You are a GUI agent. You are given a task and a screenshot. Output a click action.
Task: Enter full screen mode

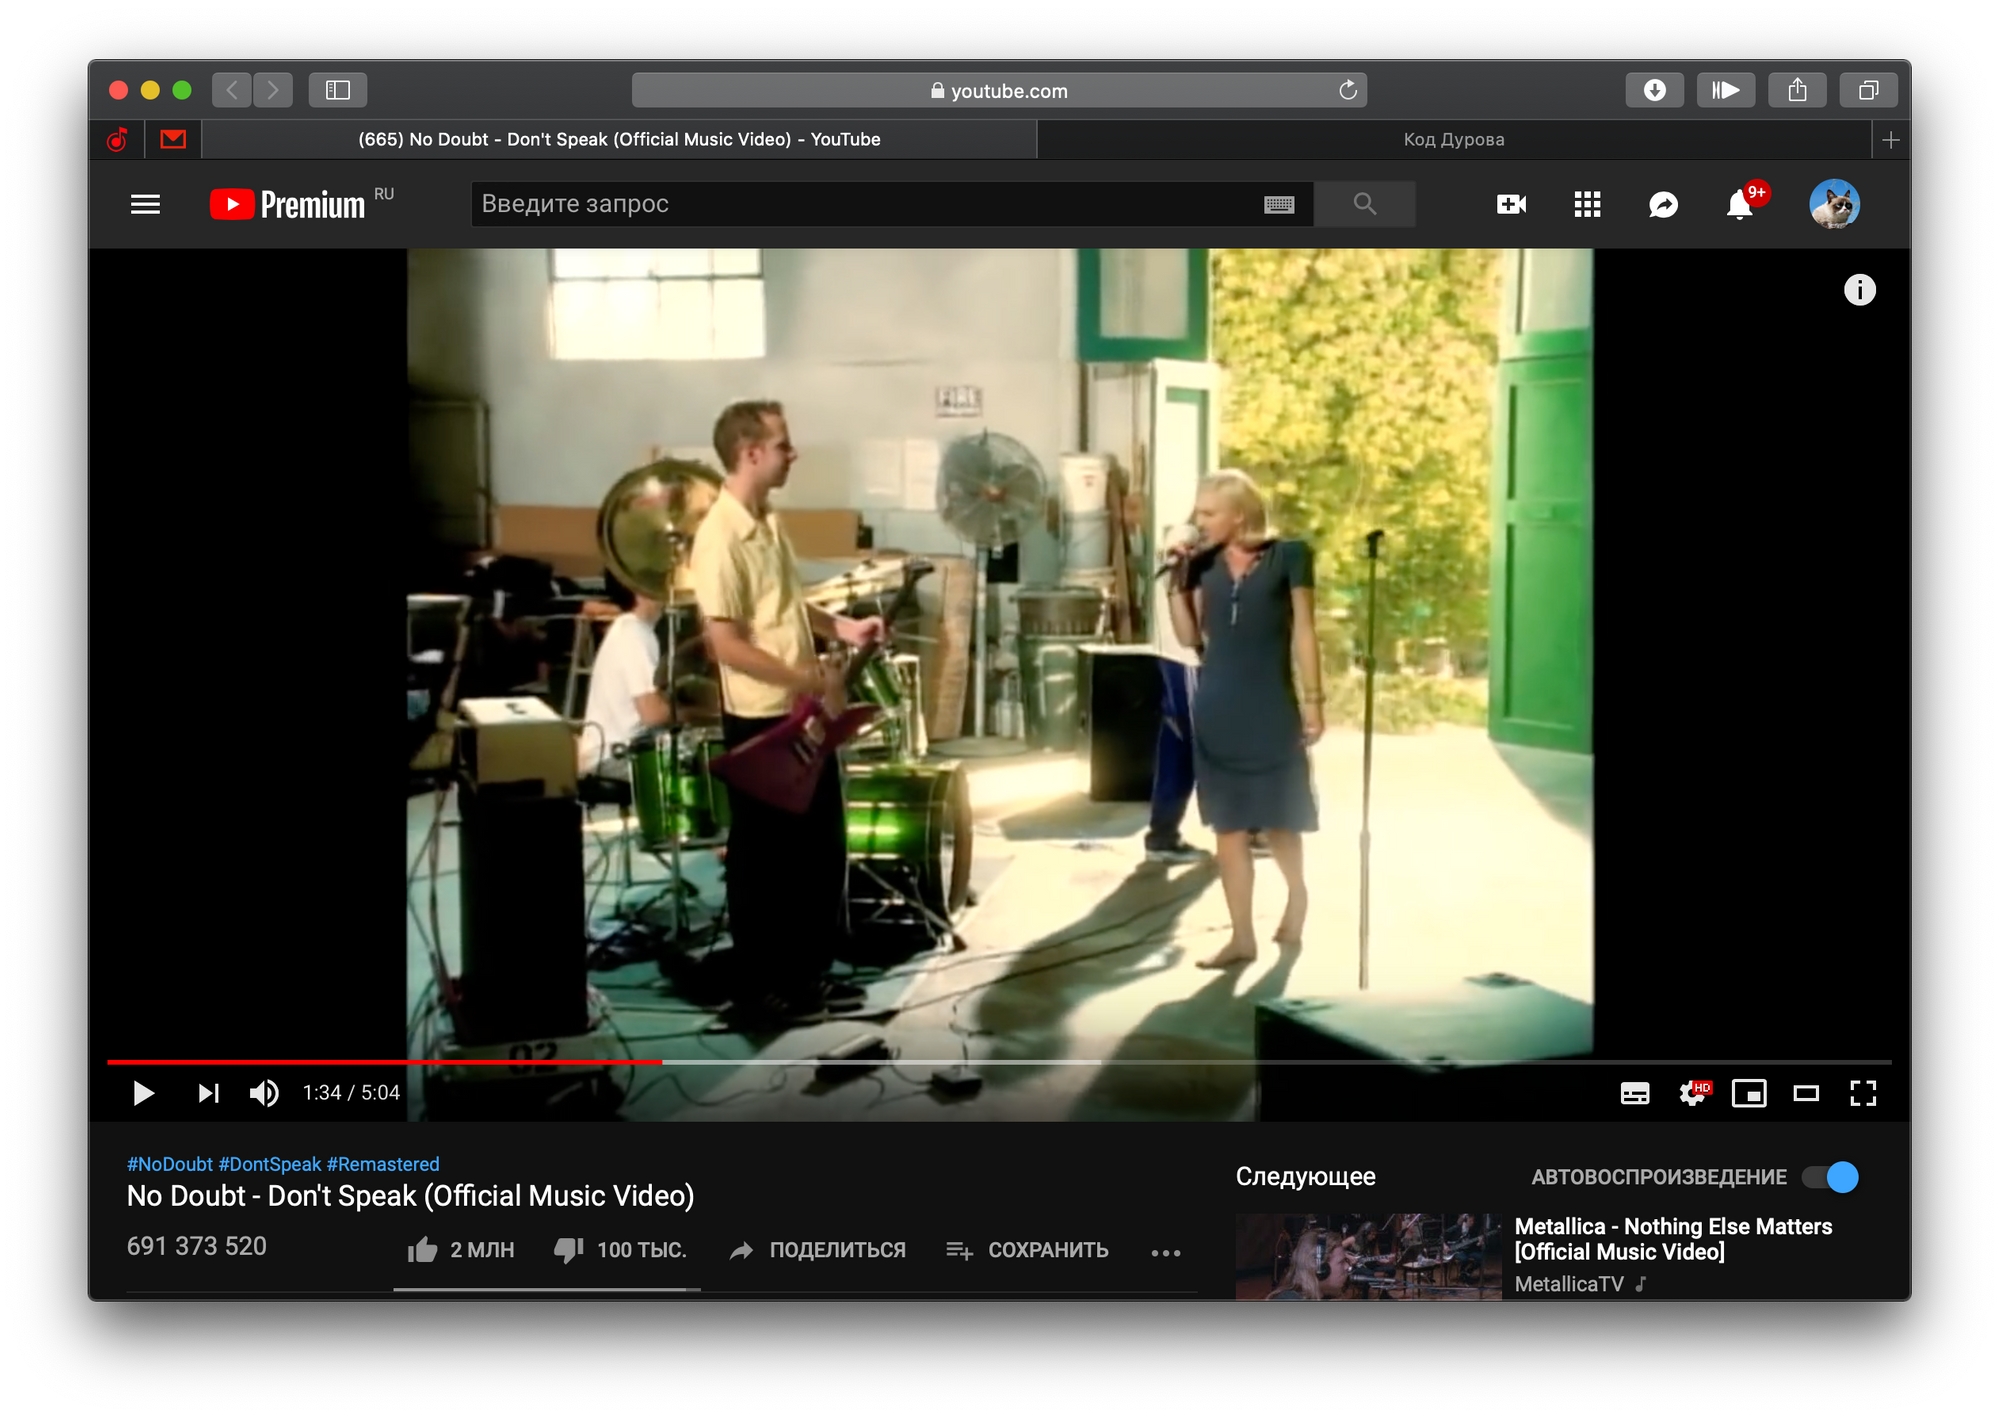(1863, 1093)
